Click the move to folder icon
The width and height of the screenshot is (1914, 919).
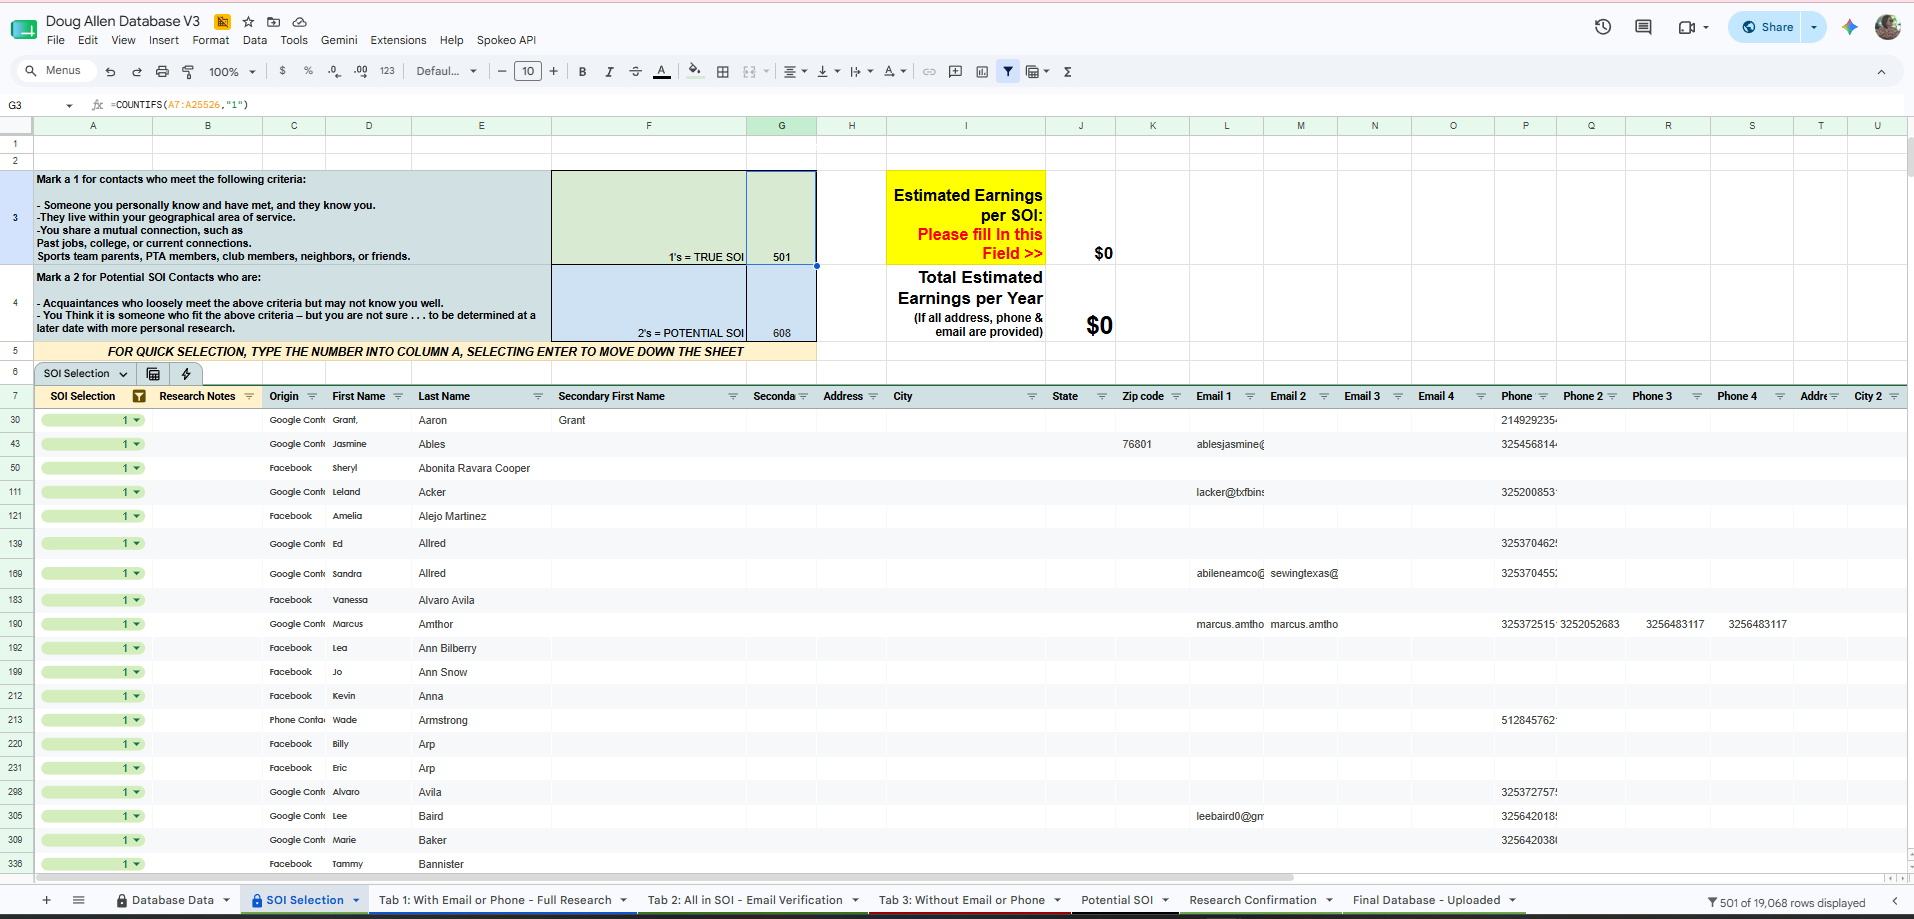pos(273,22)
